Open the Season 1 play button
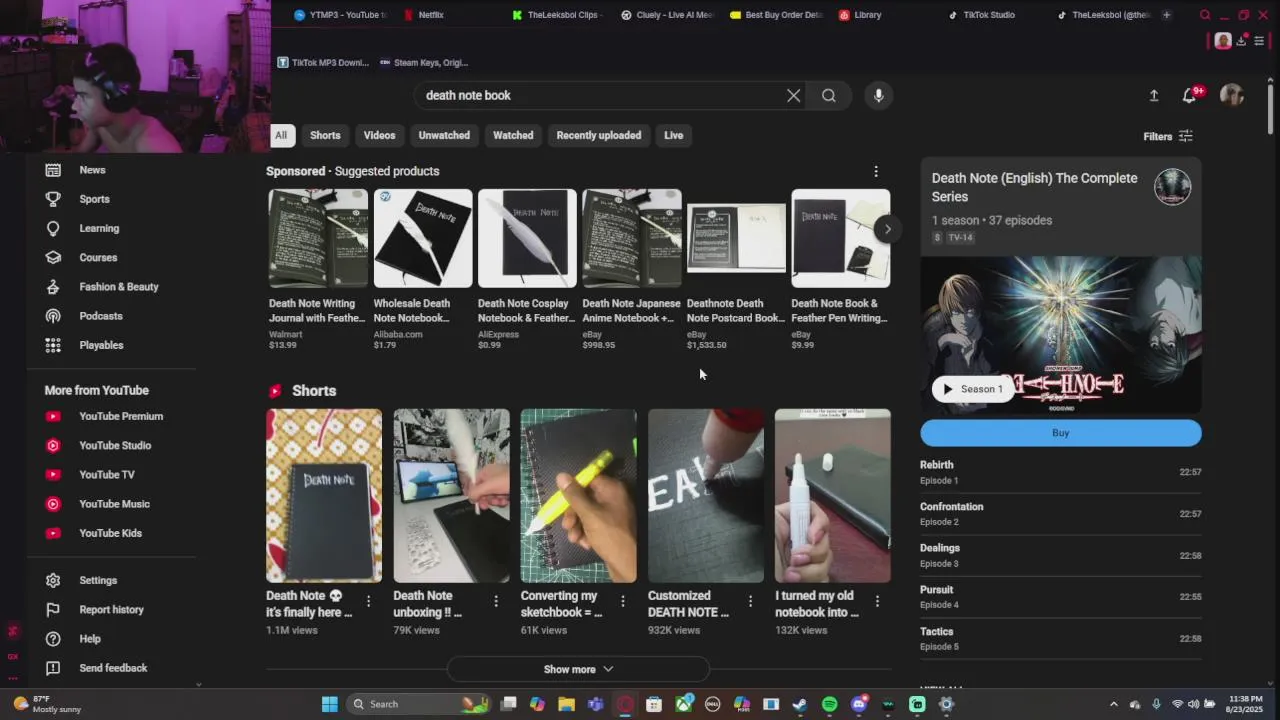1280x720 pixels. click(x=973, y=389)
